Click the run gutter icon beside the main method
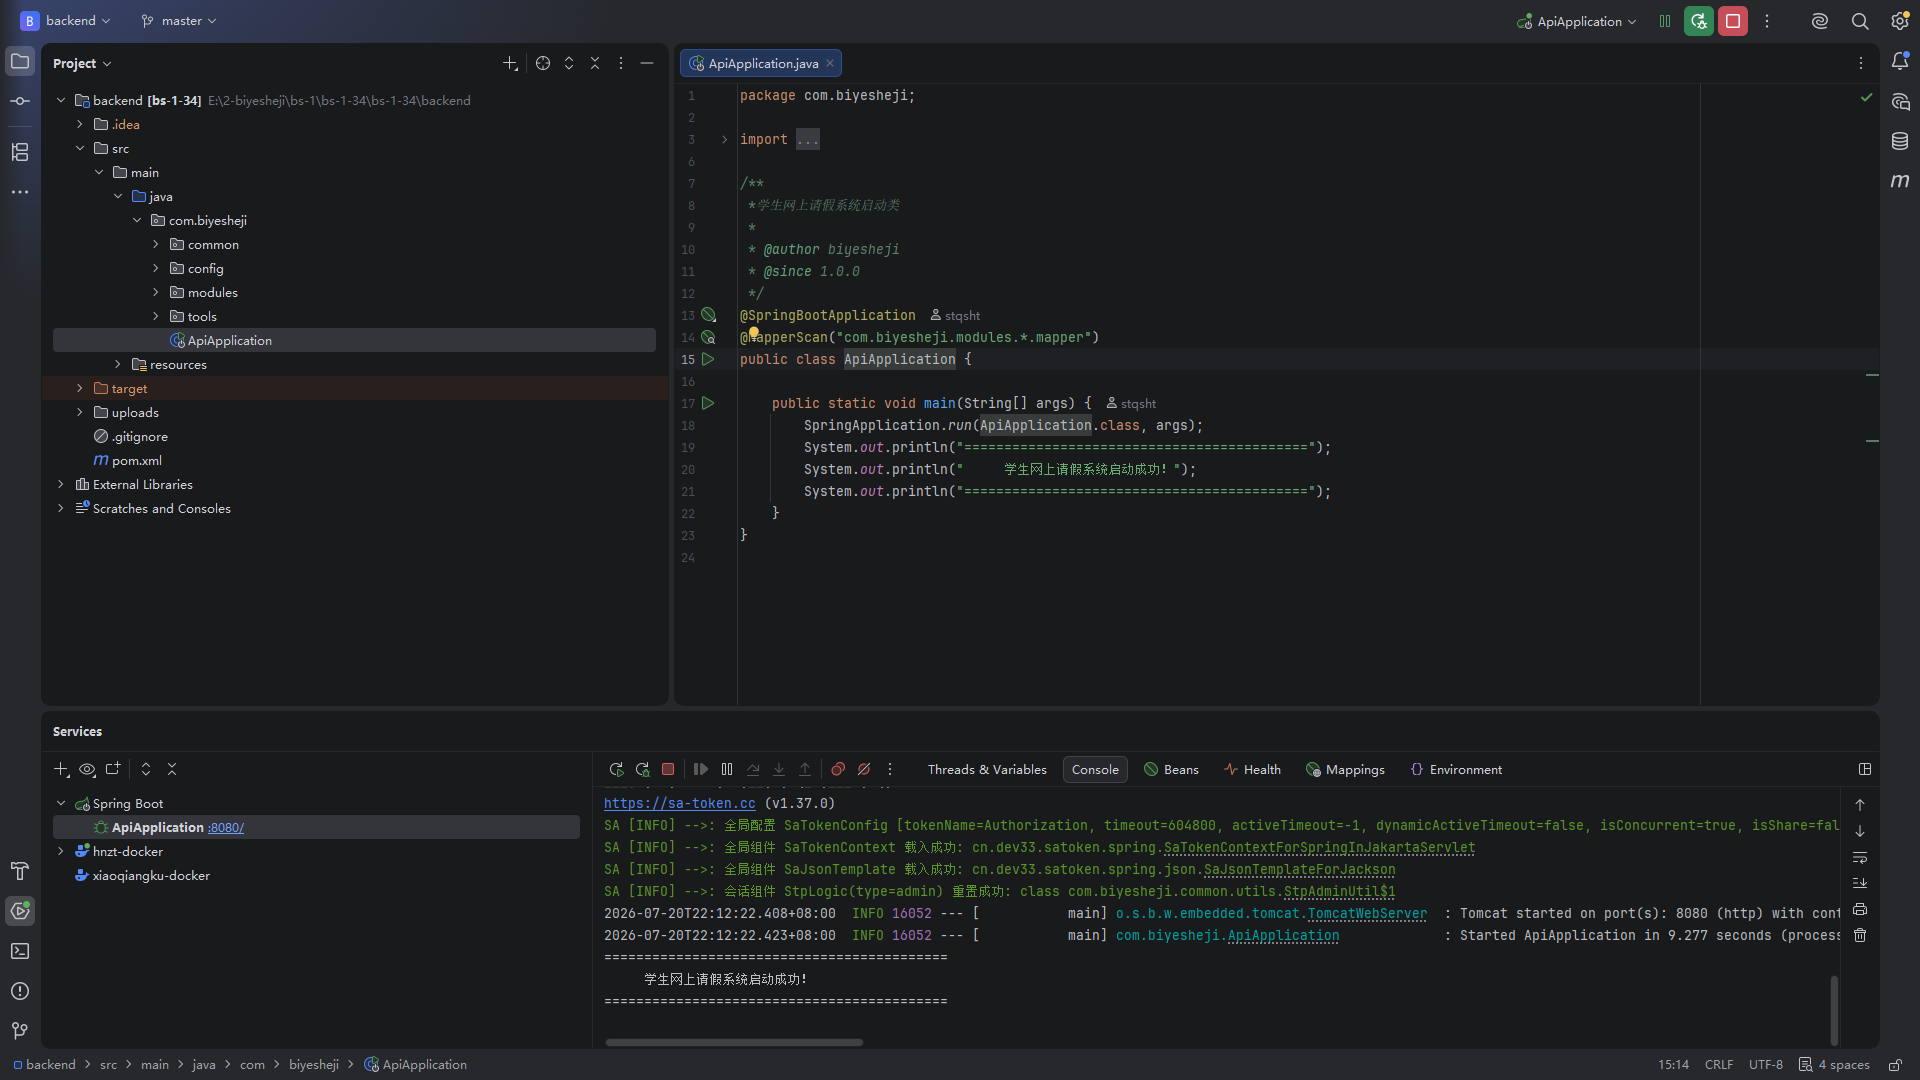Viewport: 1920px width, 1080px height. point(708,403)
